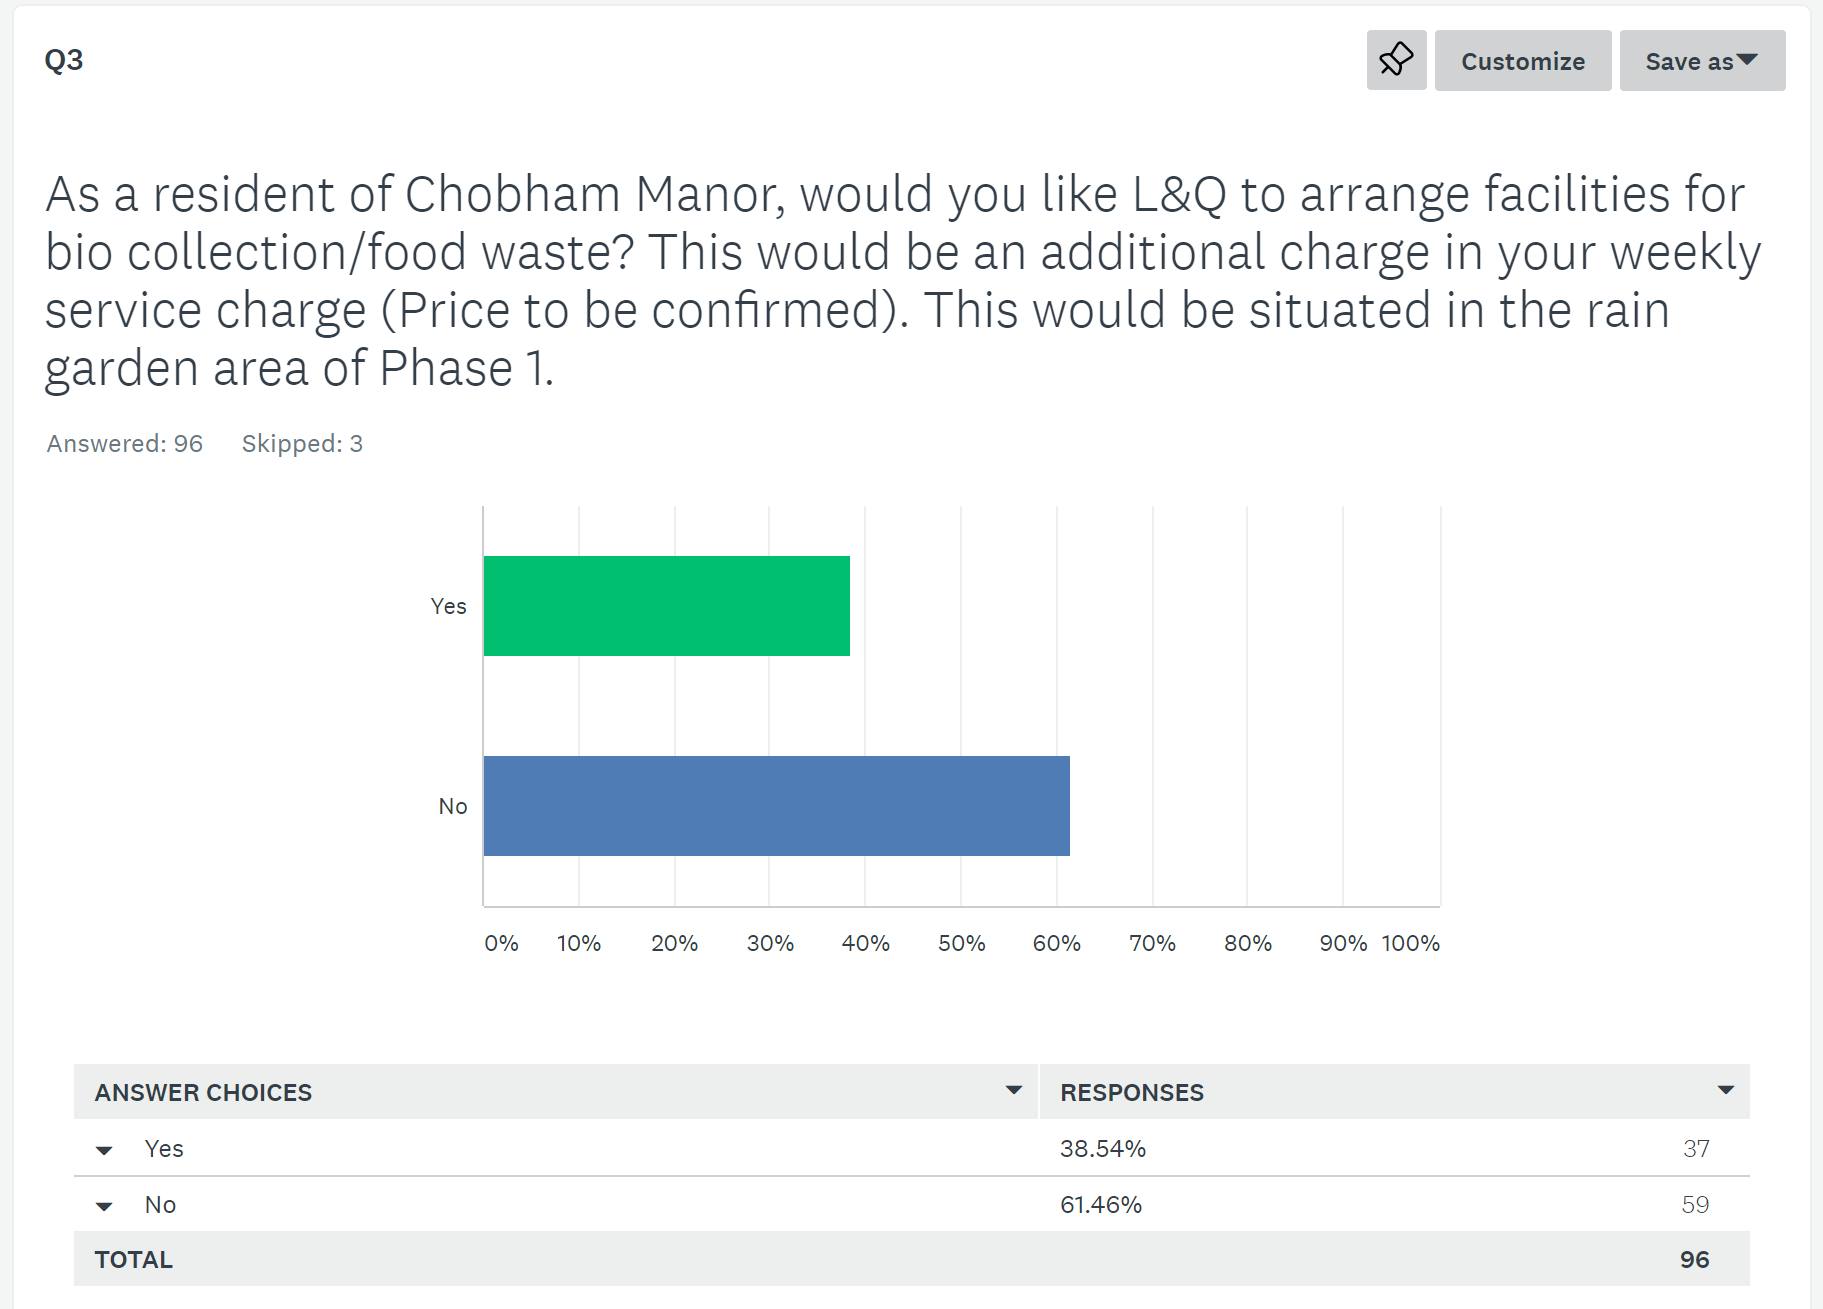This screenshot has width=1823, height=1309.
Task: Click the 59 response count
Action: (x=1695, y=1205)
